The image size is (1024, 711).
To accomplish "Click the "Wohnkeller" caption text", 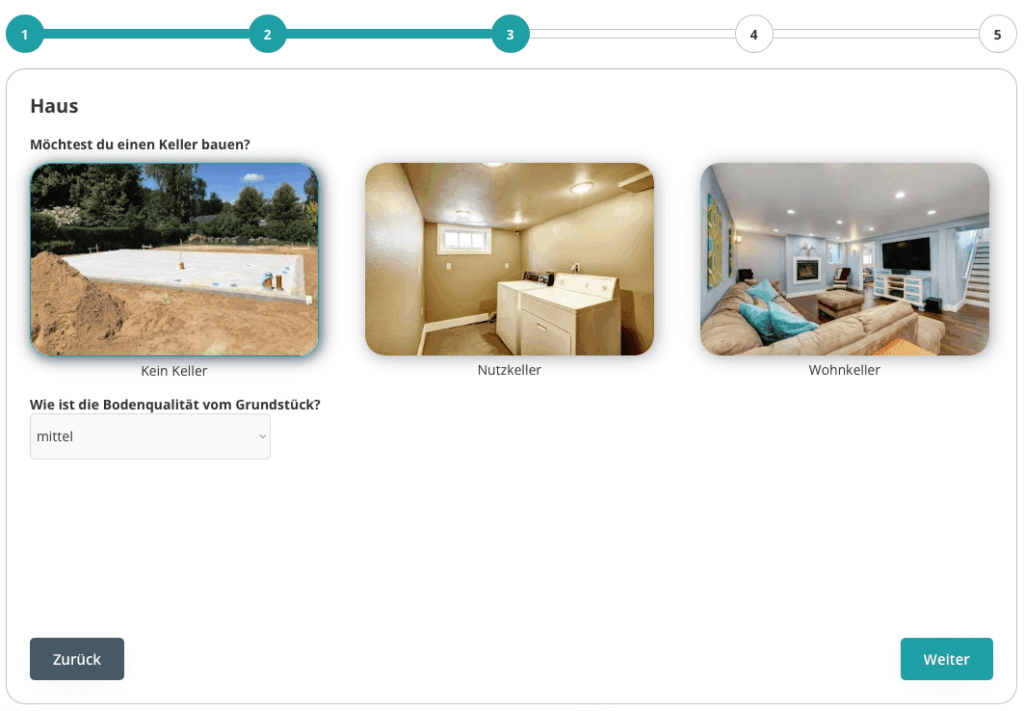I will pyautogui.click(x=844, y=370).
